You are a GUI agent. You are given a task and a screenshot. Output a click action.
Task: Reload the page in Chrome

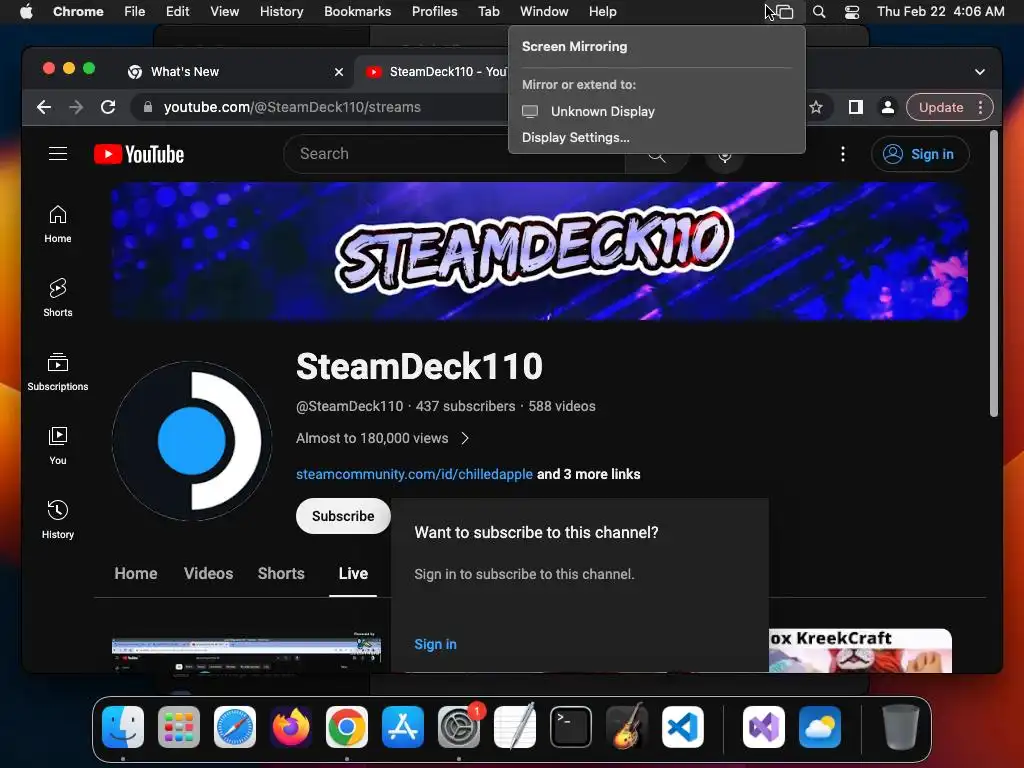pyautogui.click(x=108, y=107)
